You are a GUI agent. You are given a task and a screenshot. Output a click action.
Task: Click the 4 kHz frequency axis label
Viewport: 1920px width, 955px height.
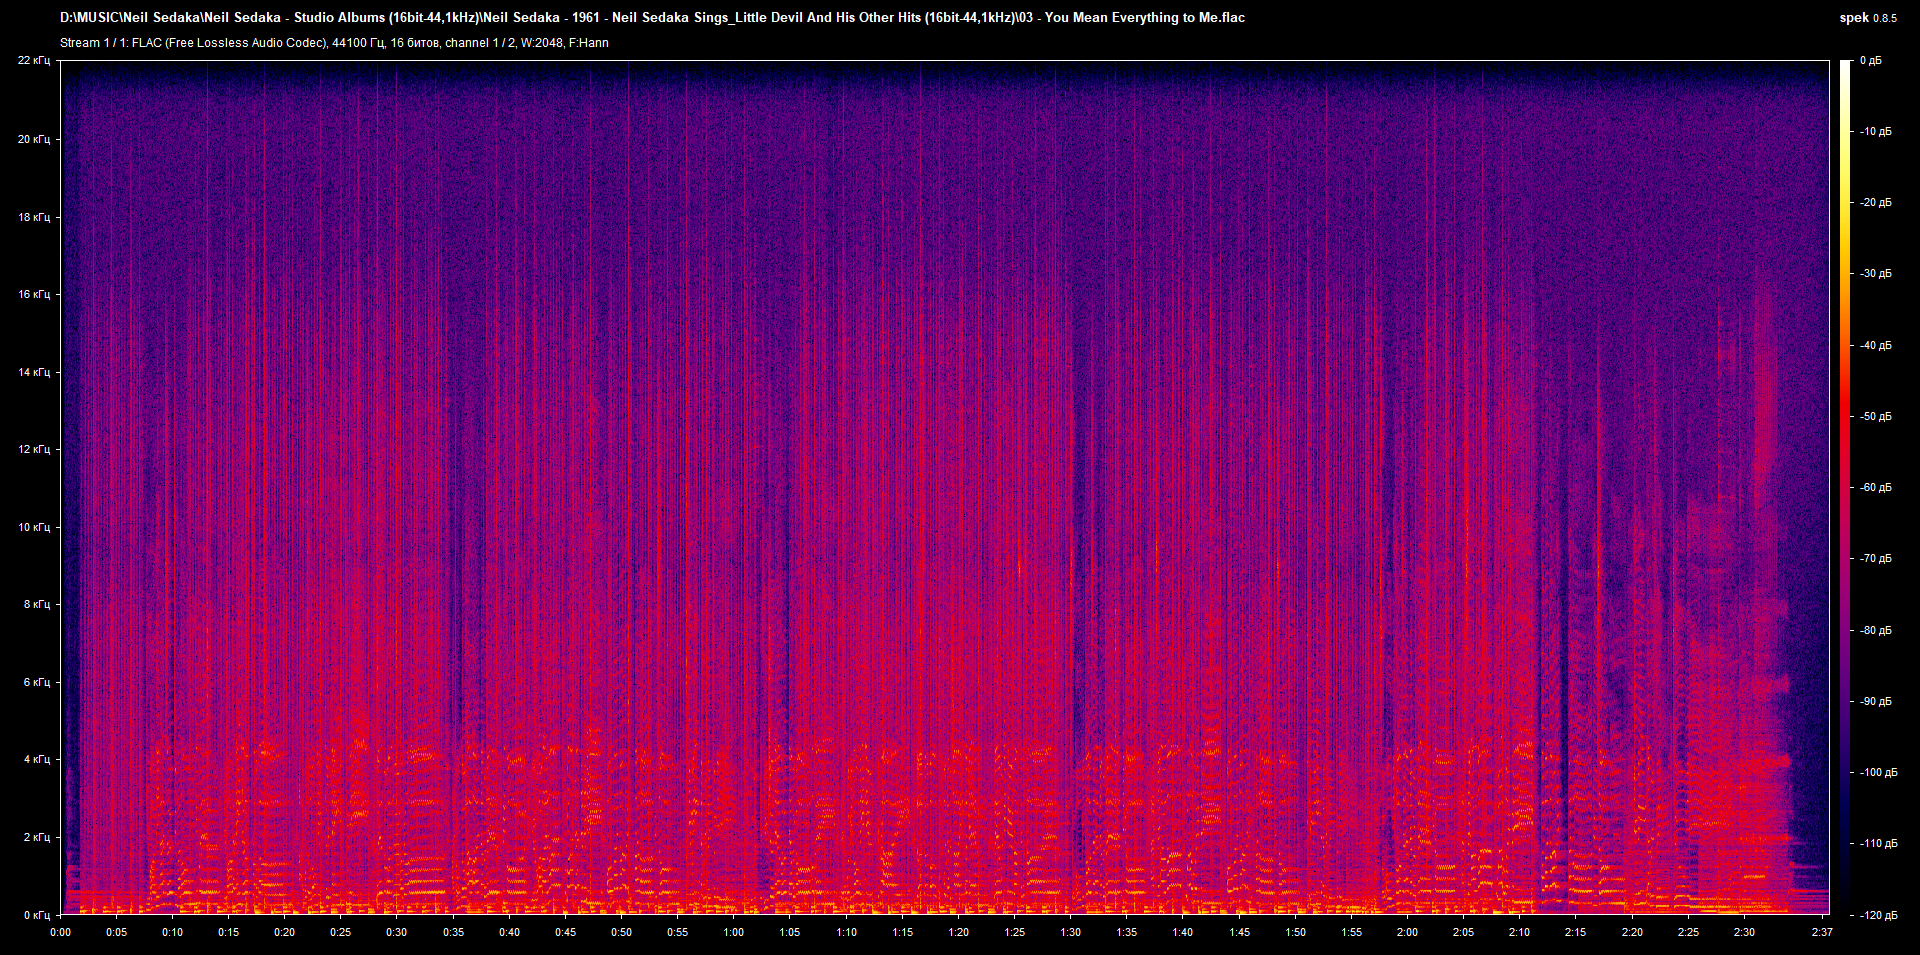point(37,759)
